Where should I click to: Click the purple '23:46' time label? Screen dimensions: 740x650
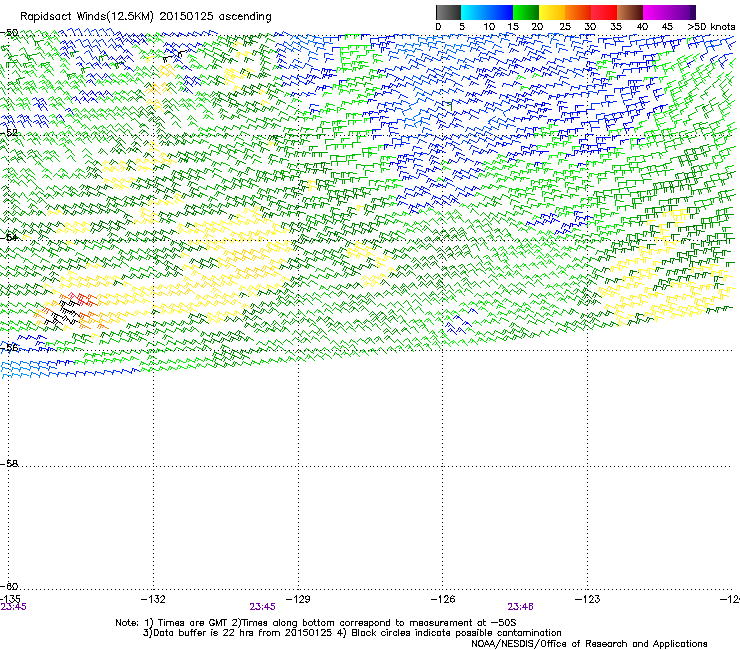pos(520,607)
